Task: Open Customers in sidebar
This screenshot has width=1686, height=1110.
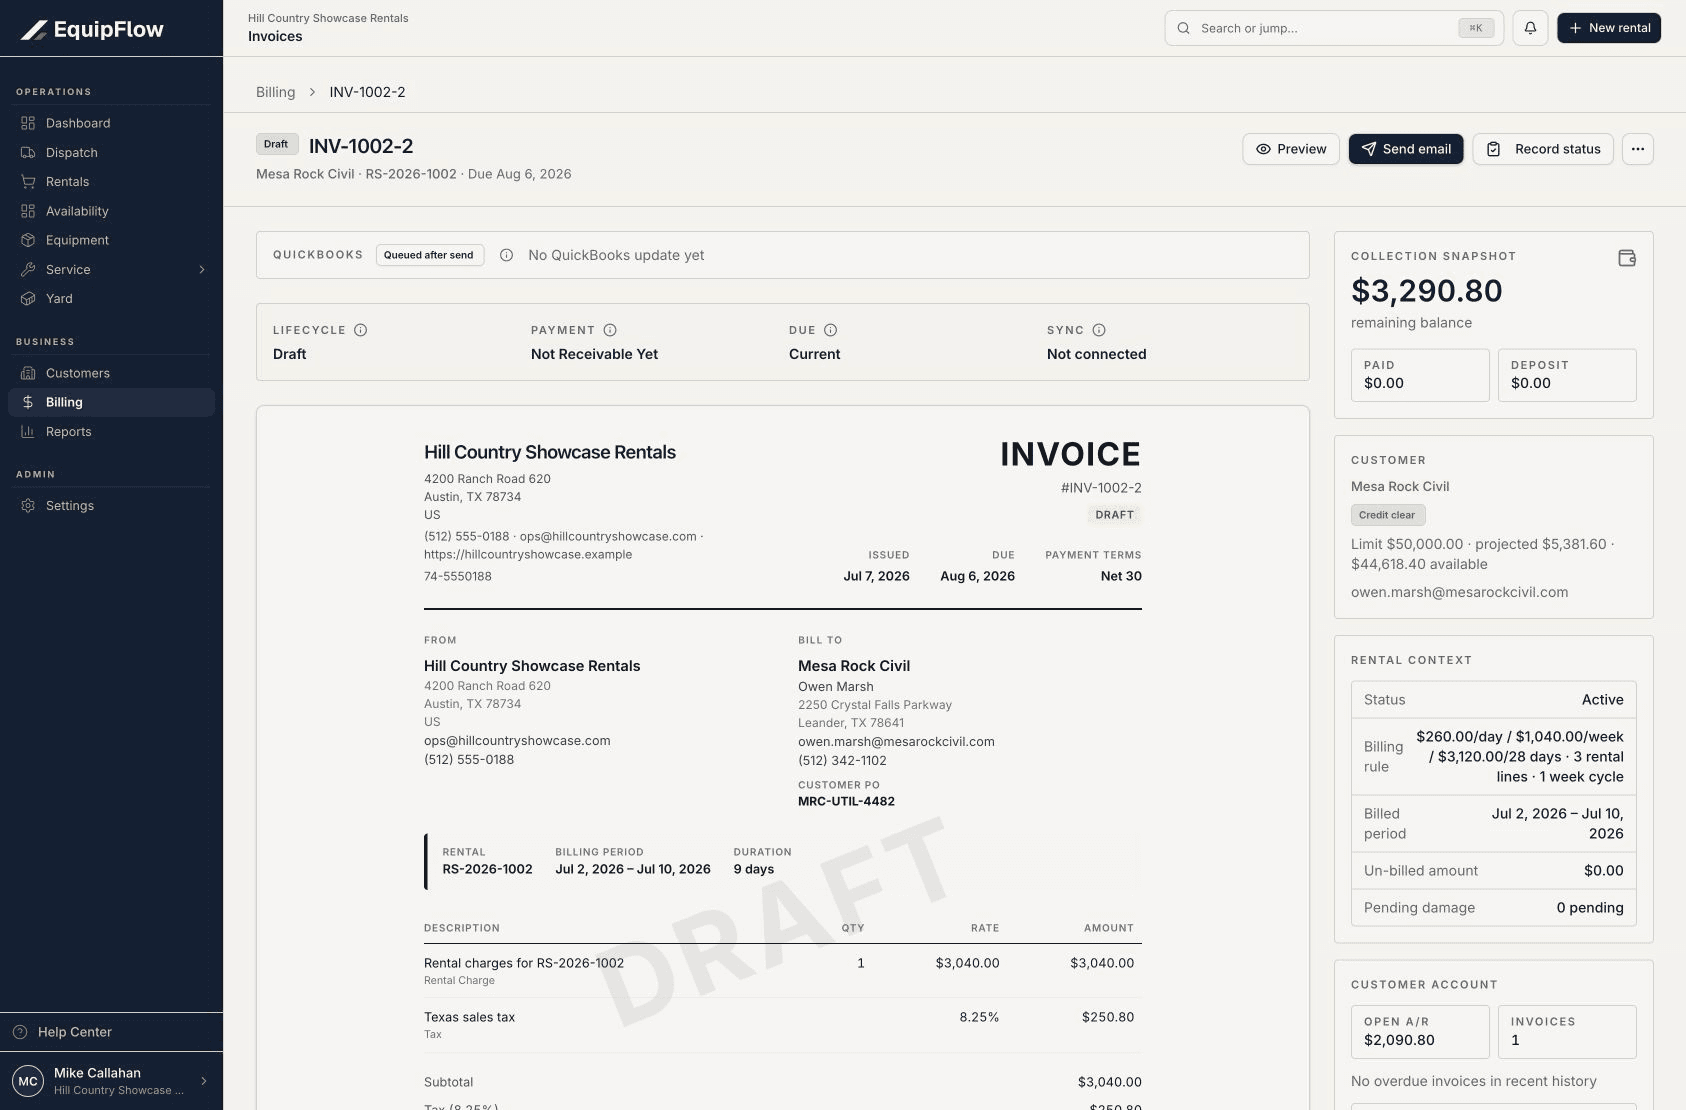Action: (111, 373)
